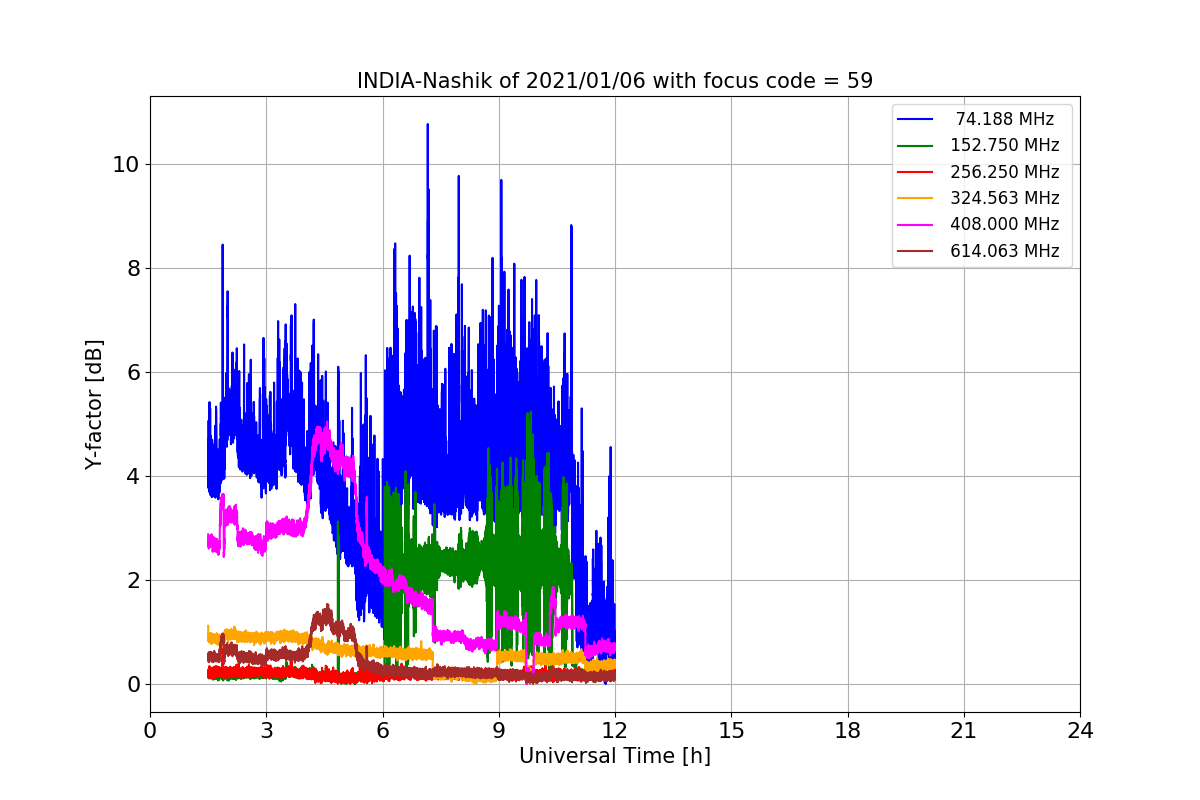
Task: Click the magenta line legend swatch
Action: pos(916,225)
